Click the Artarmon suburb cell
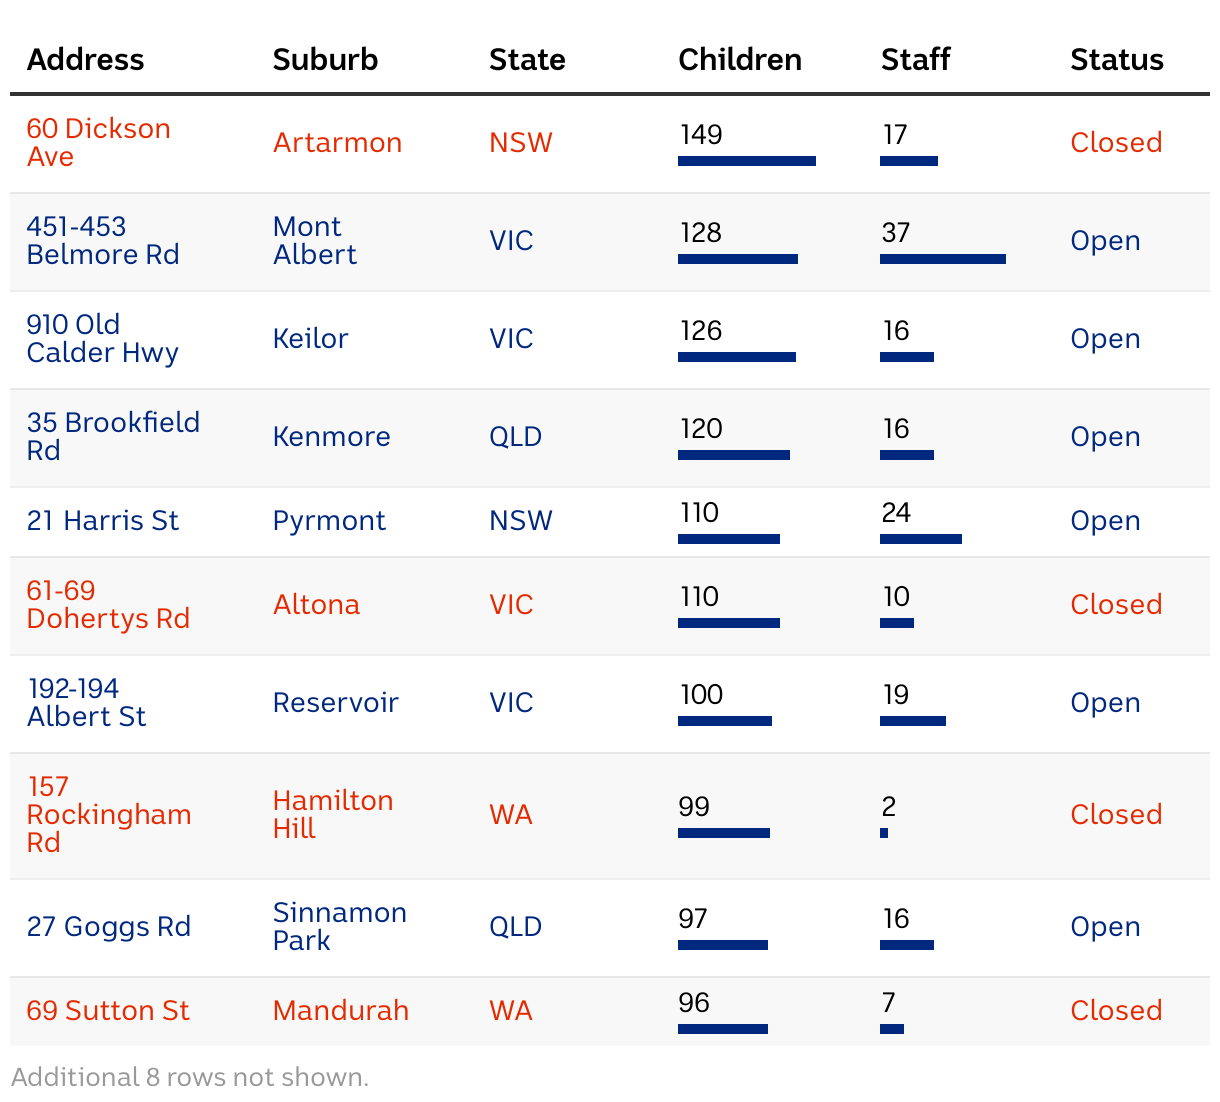Image resolution: width=1220 pixels, height=1102 pixels. [337, 143]
